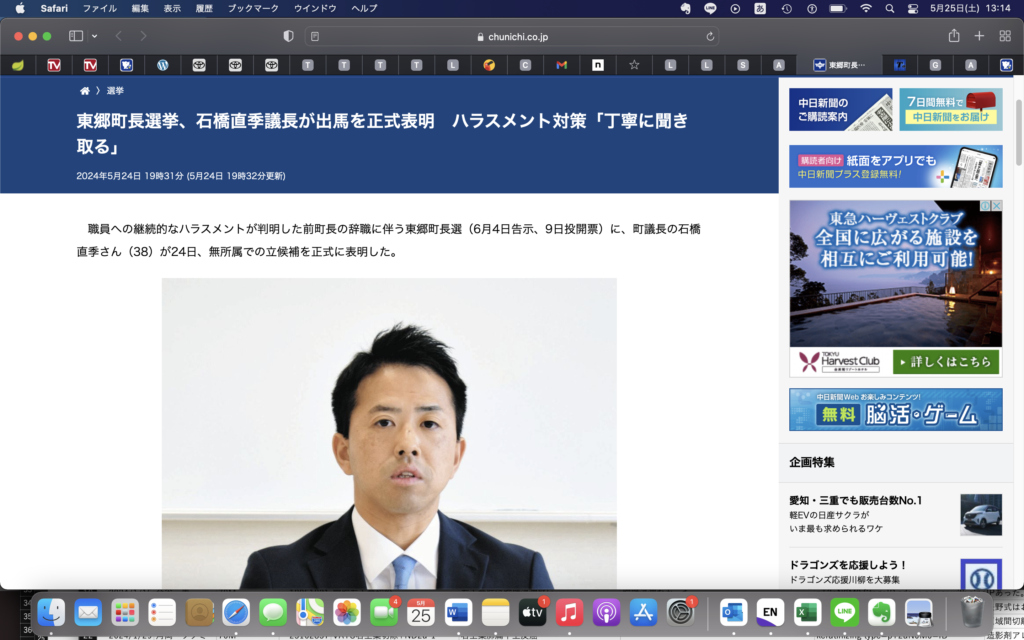
Task: Open Tab Overview with the grid icon
Action: 1005,36
